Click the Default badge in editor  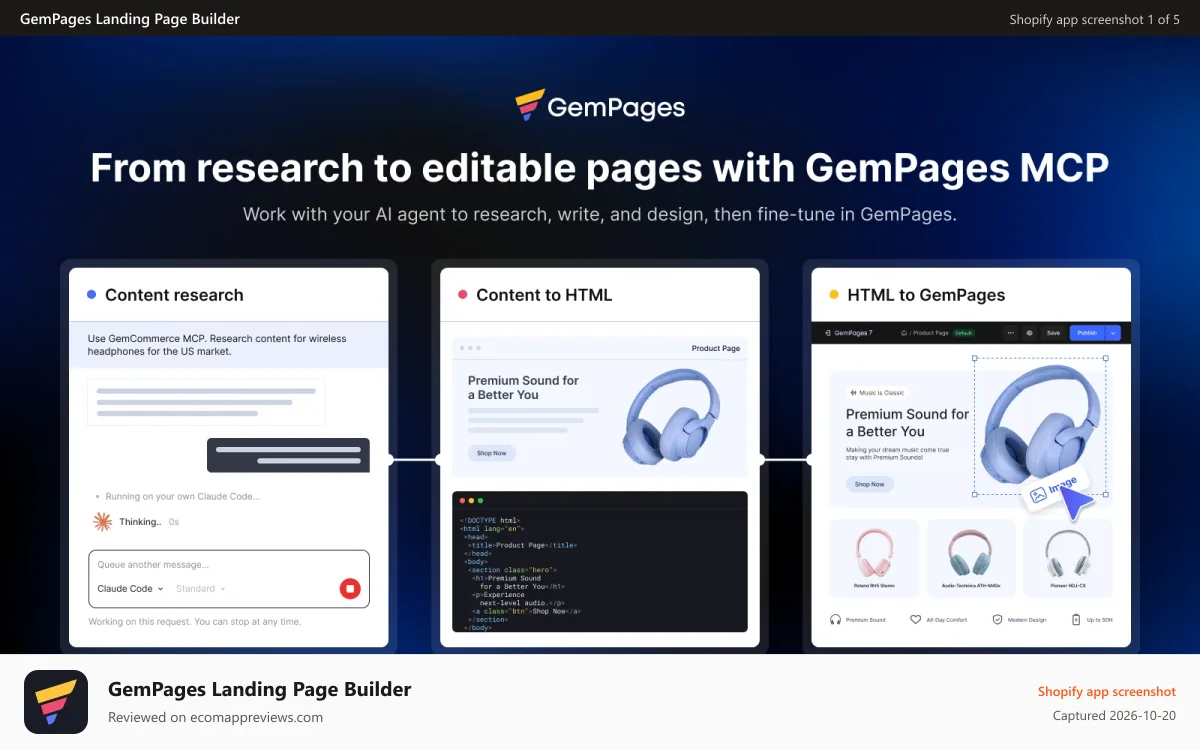[963, 333]
